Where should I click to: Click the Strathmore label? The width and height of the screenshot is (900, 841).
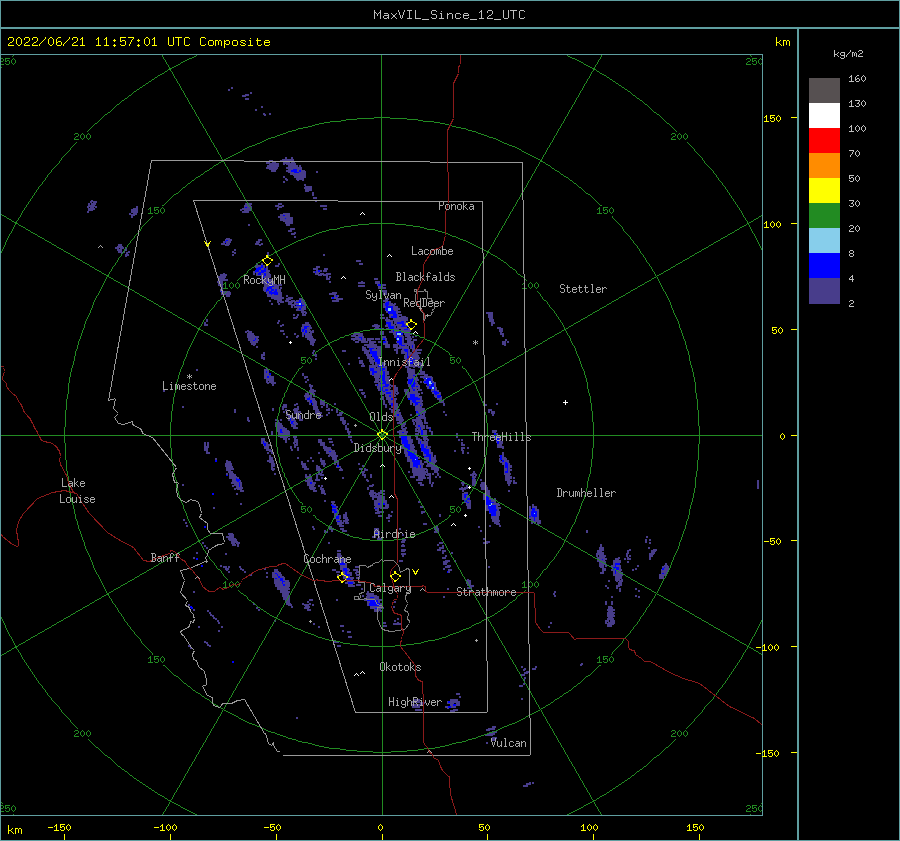coord(486,592)
